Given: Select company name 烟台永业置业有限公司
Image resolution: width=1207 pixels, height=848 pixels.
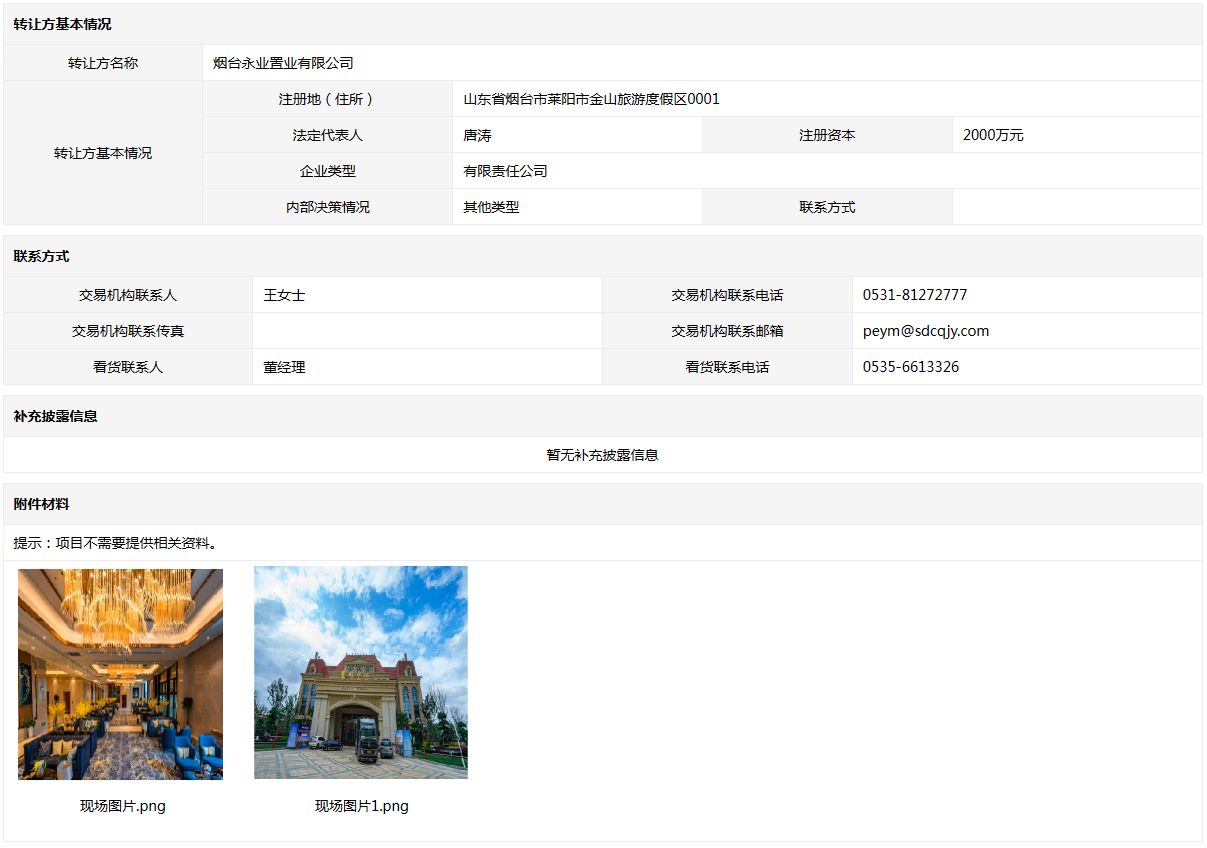Looking at the screenshot, I should click(x=283, y=63).
